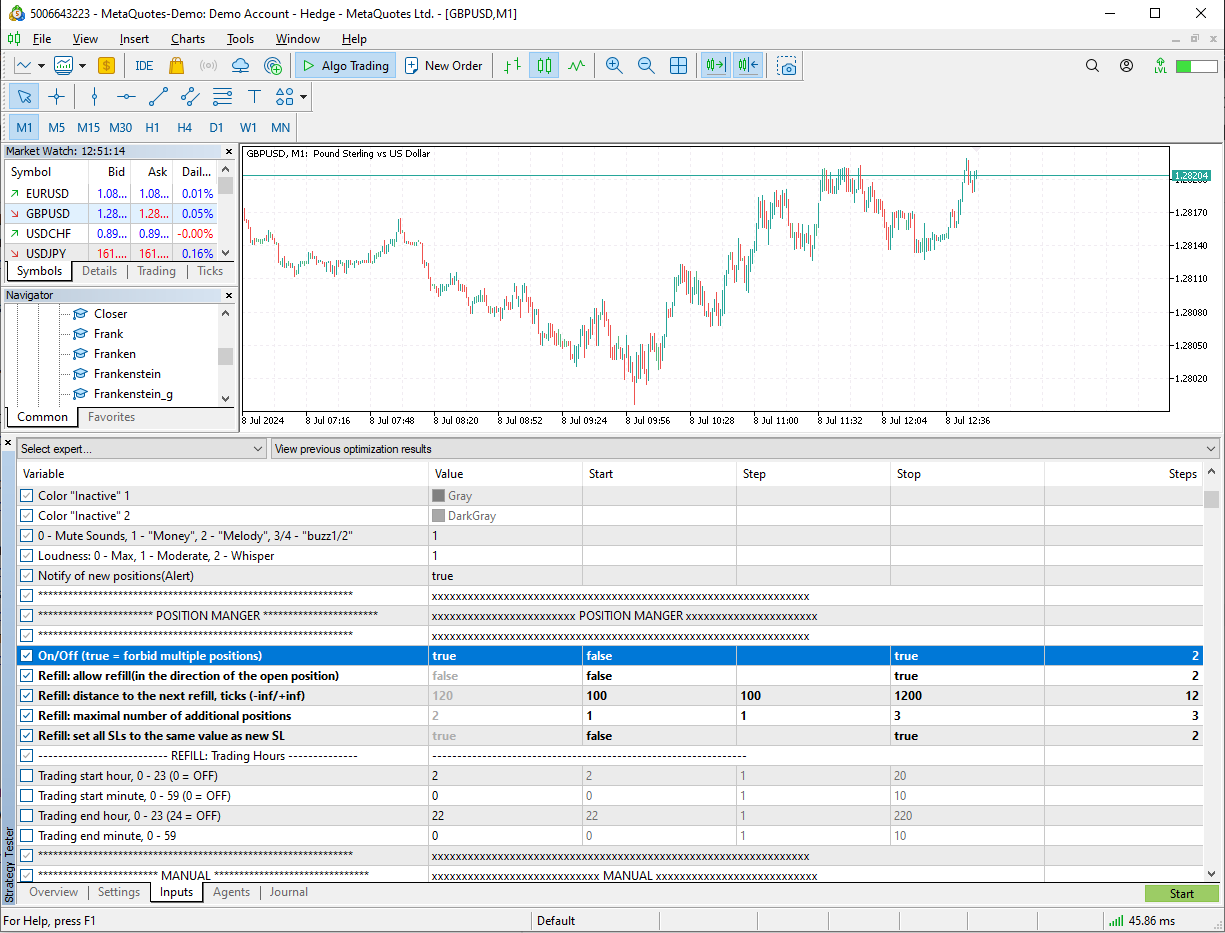Take a chart screenshot with camera icon
The image size is (1225, 933).
[x=788, y=66]
